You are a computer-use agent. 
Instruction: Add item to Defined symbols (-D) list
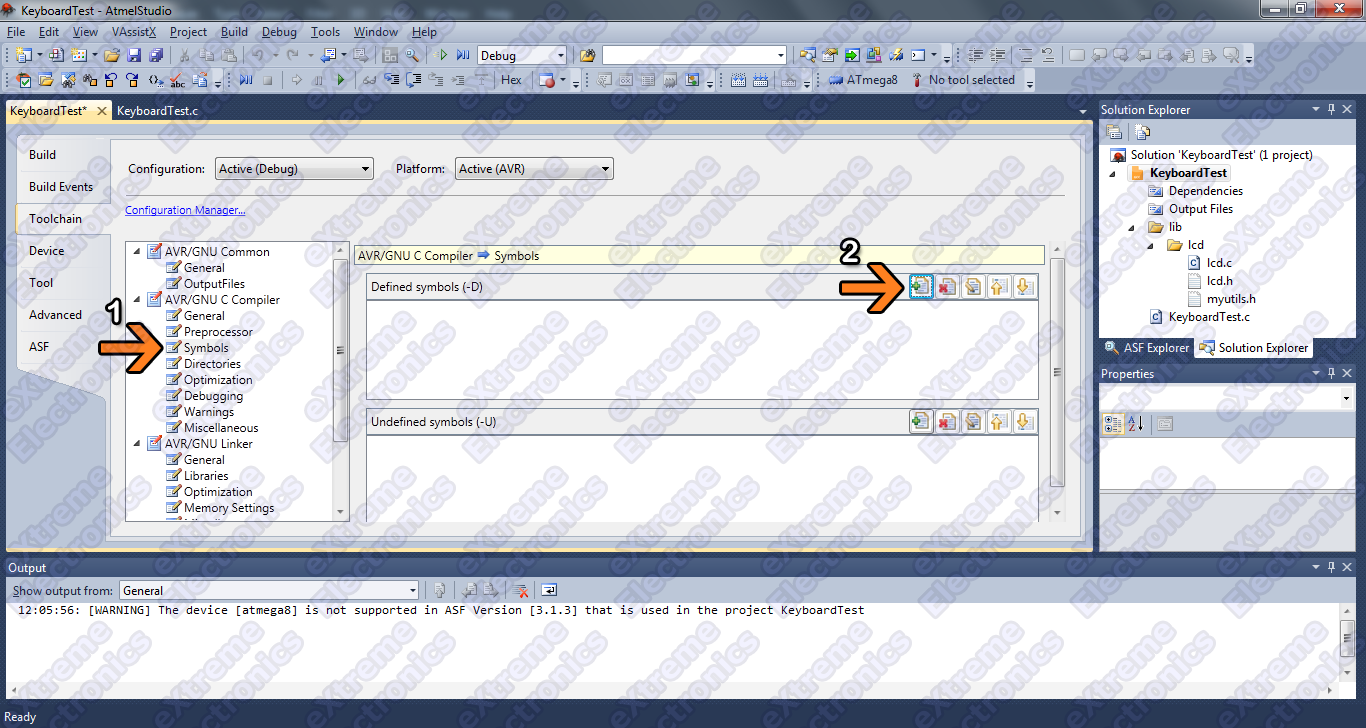(921, 287)
